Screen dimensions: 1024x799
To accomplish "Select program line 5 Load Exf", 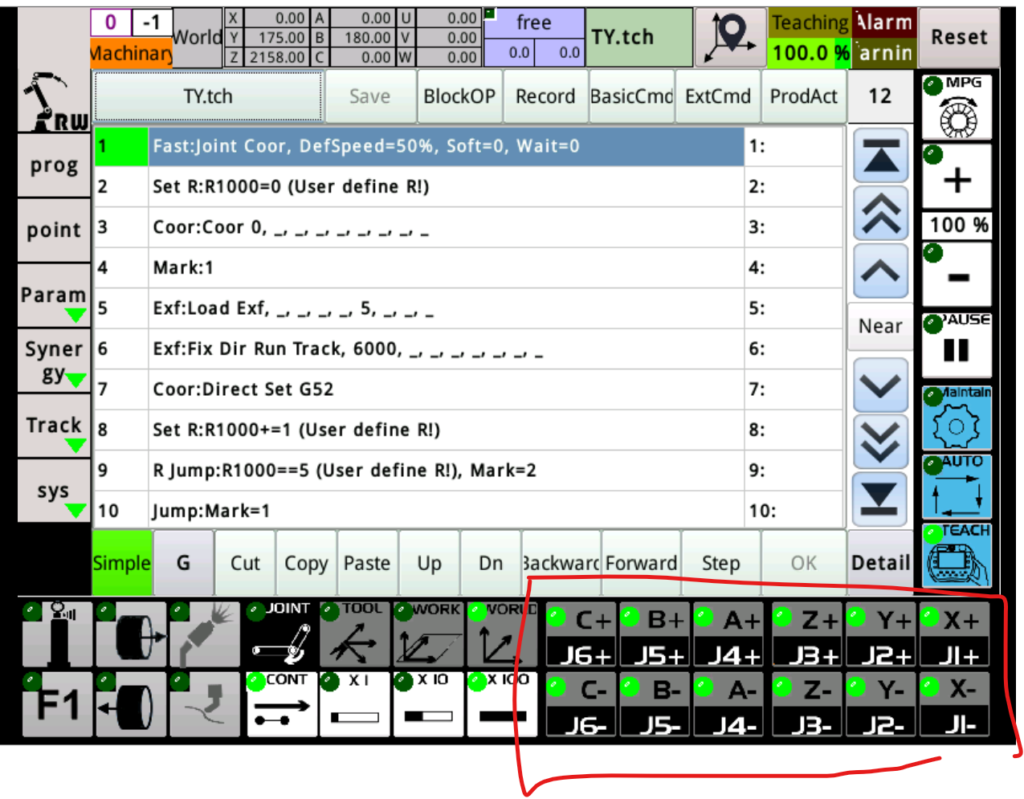I will tap(446, 308).
